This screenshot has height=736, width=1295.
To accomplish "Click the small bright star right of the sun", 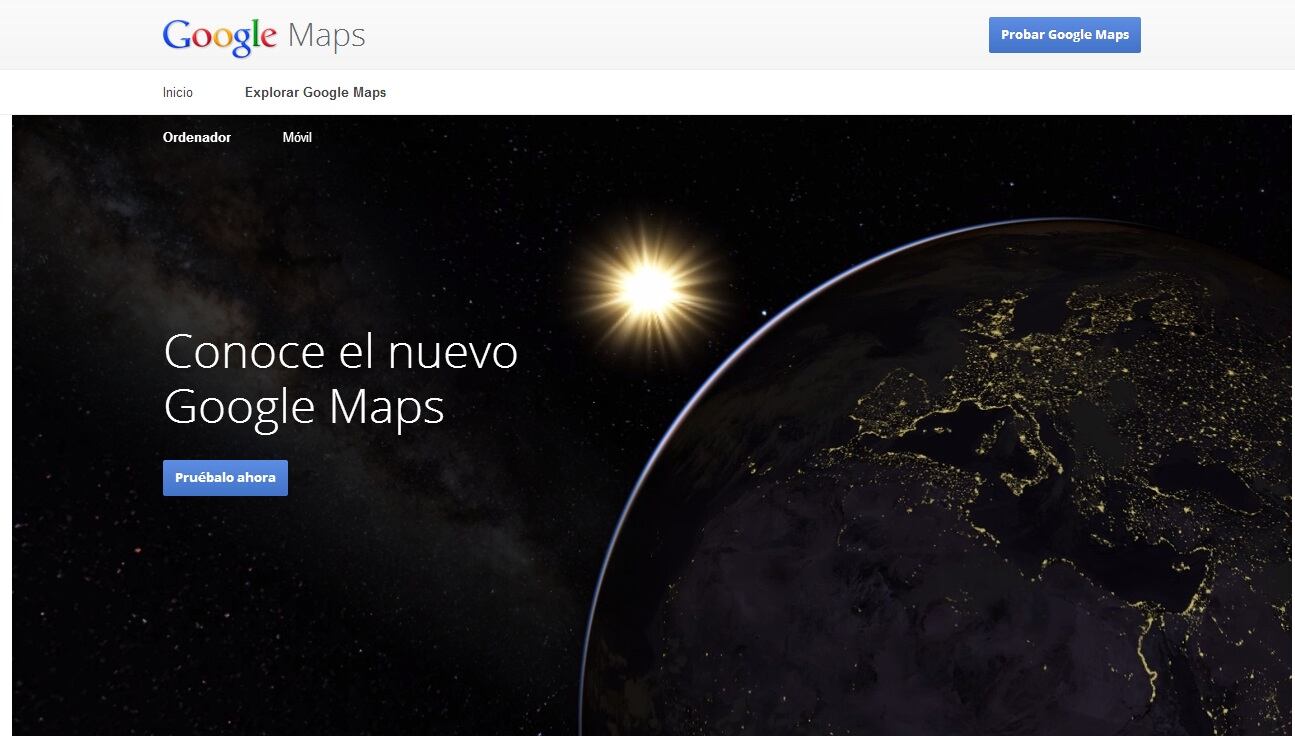I will point(765,313).
